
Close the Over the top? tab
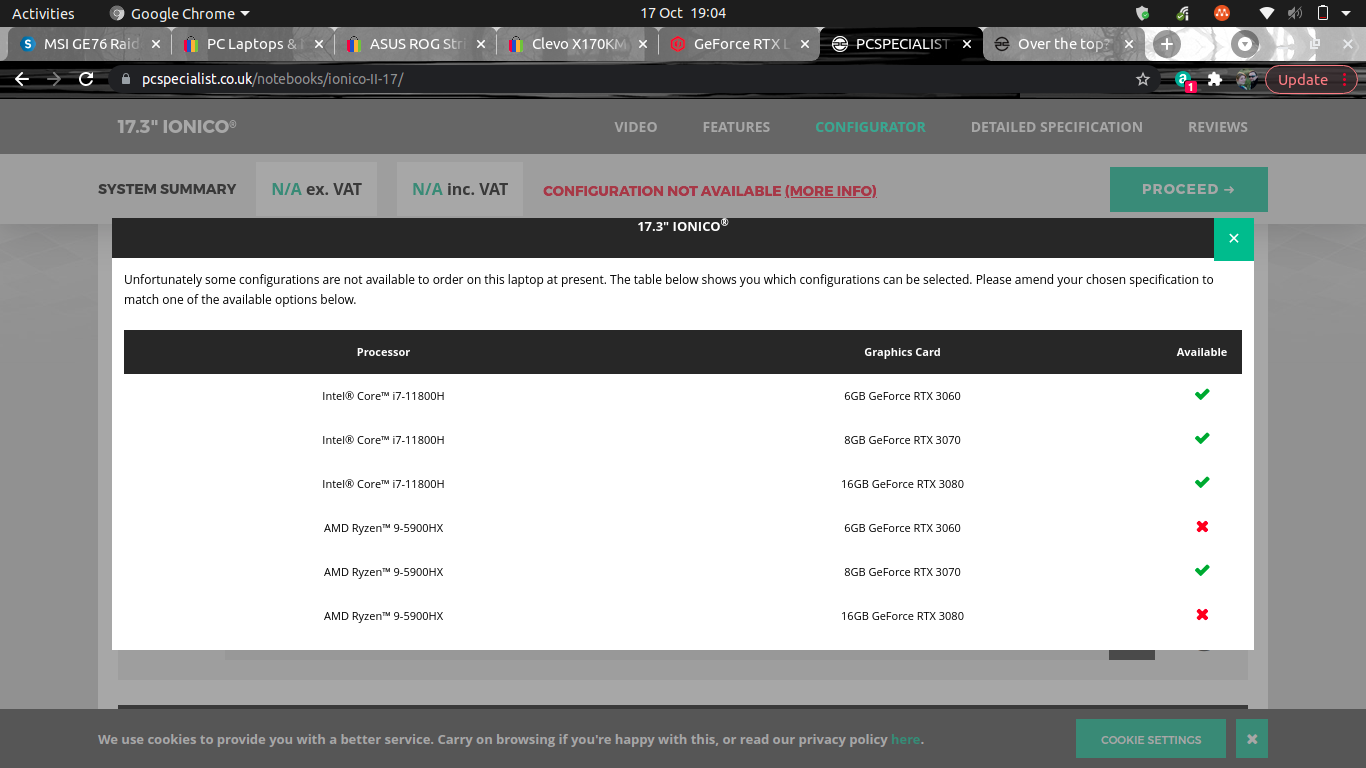coord(1129,44)
